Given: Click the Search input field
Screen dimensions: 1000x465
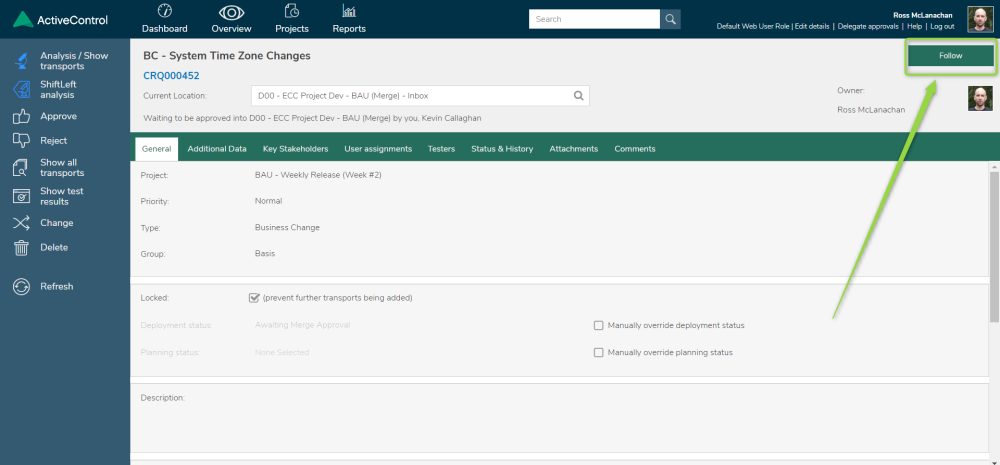Looking at the screenshot, I should [594, 19].
